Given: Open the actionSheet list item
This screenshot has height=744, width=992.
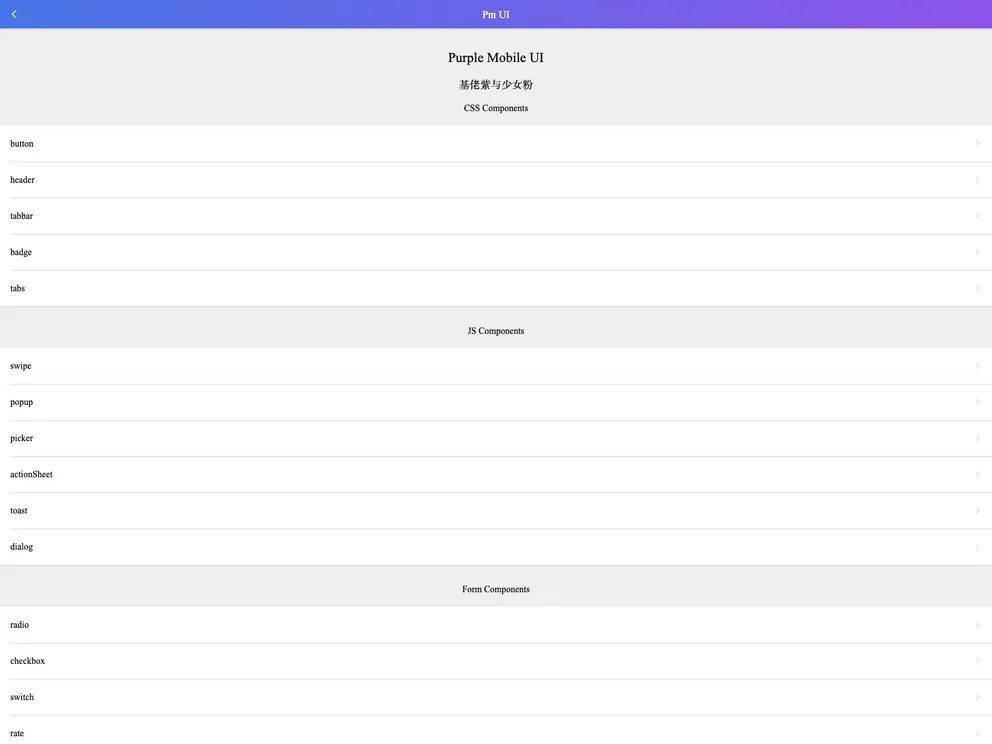Looking at the screenshot, I should point(32,474).
